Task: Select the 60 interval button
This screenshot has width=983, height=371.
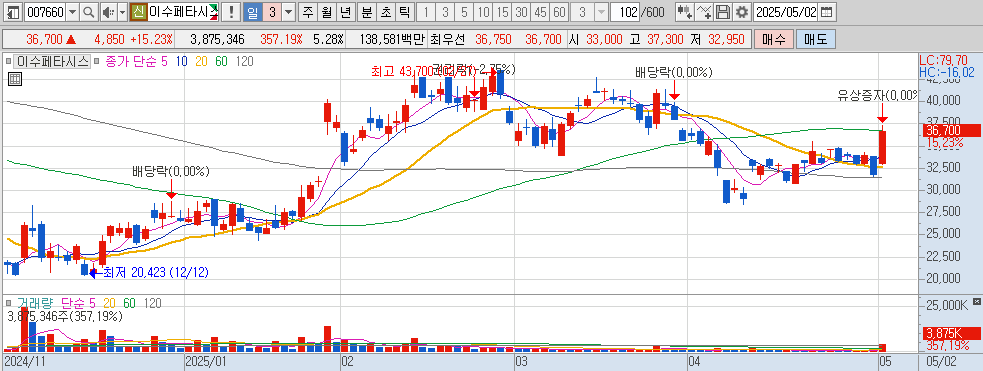Action: (559, 12)
